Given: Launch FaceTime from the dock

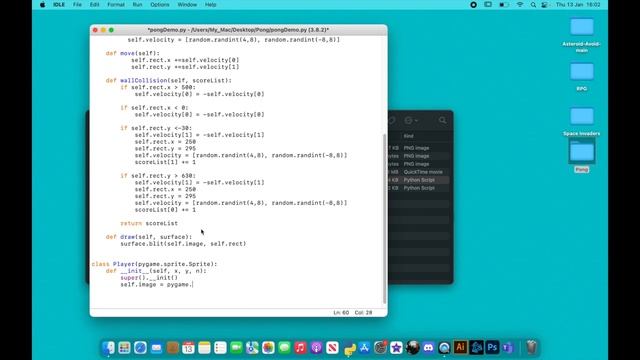Looking at the screenshot, I should (x=236, y=348).
